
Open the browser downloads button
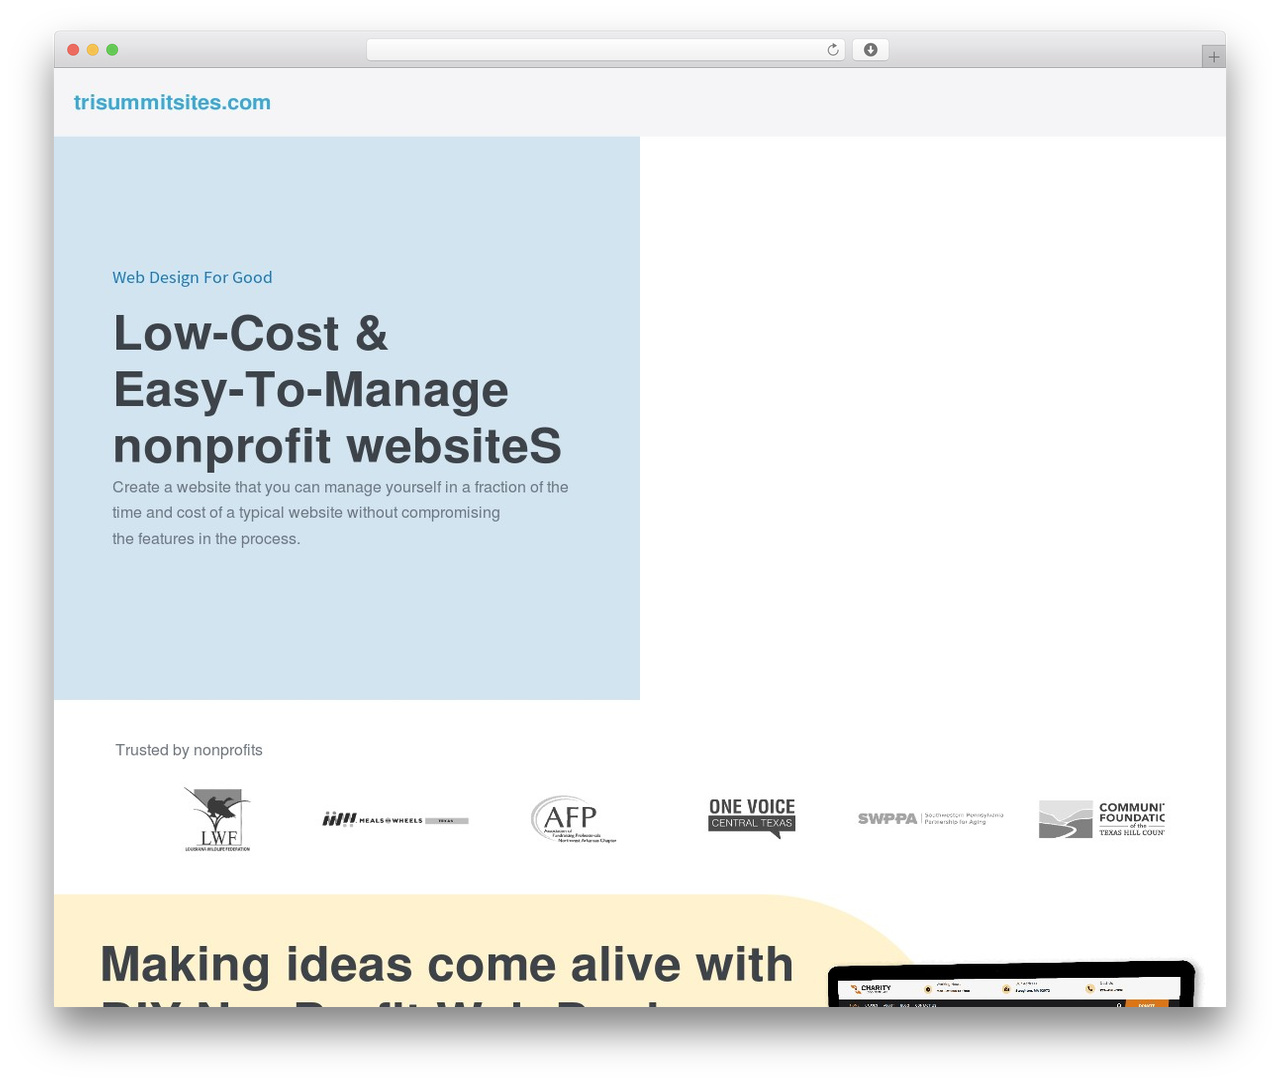point(870,50)
